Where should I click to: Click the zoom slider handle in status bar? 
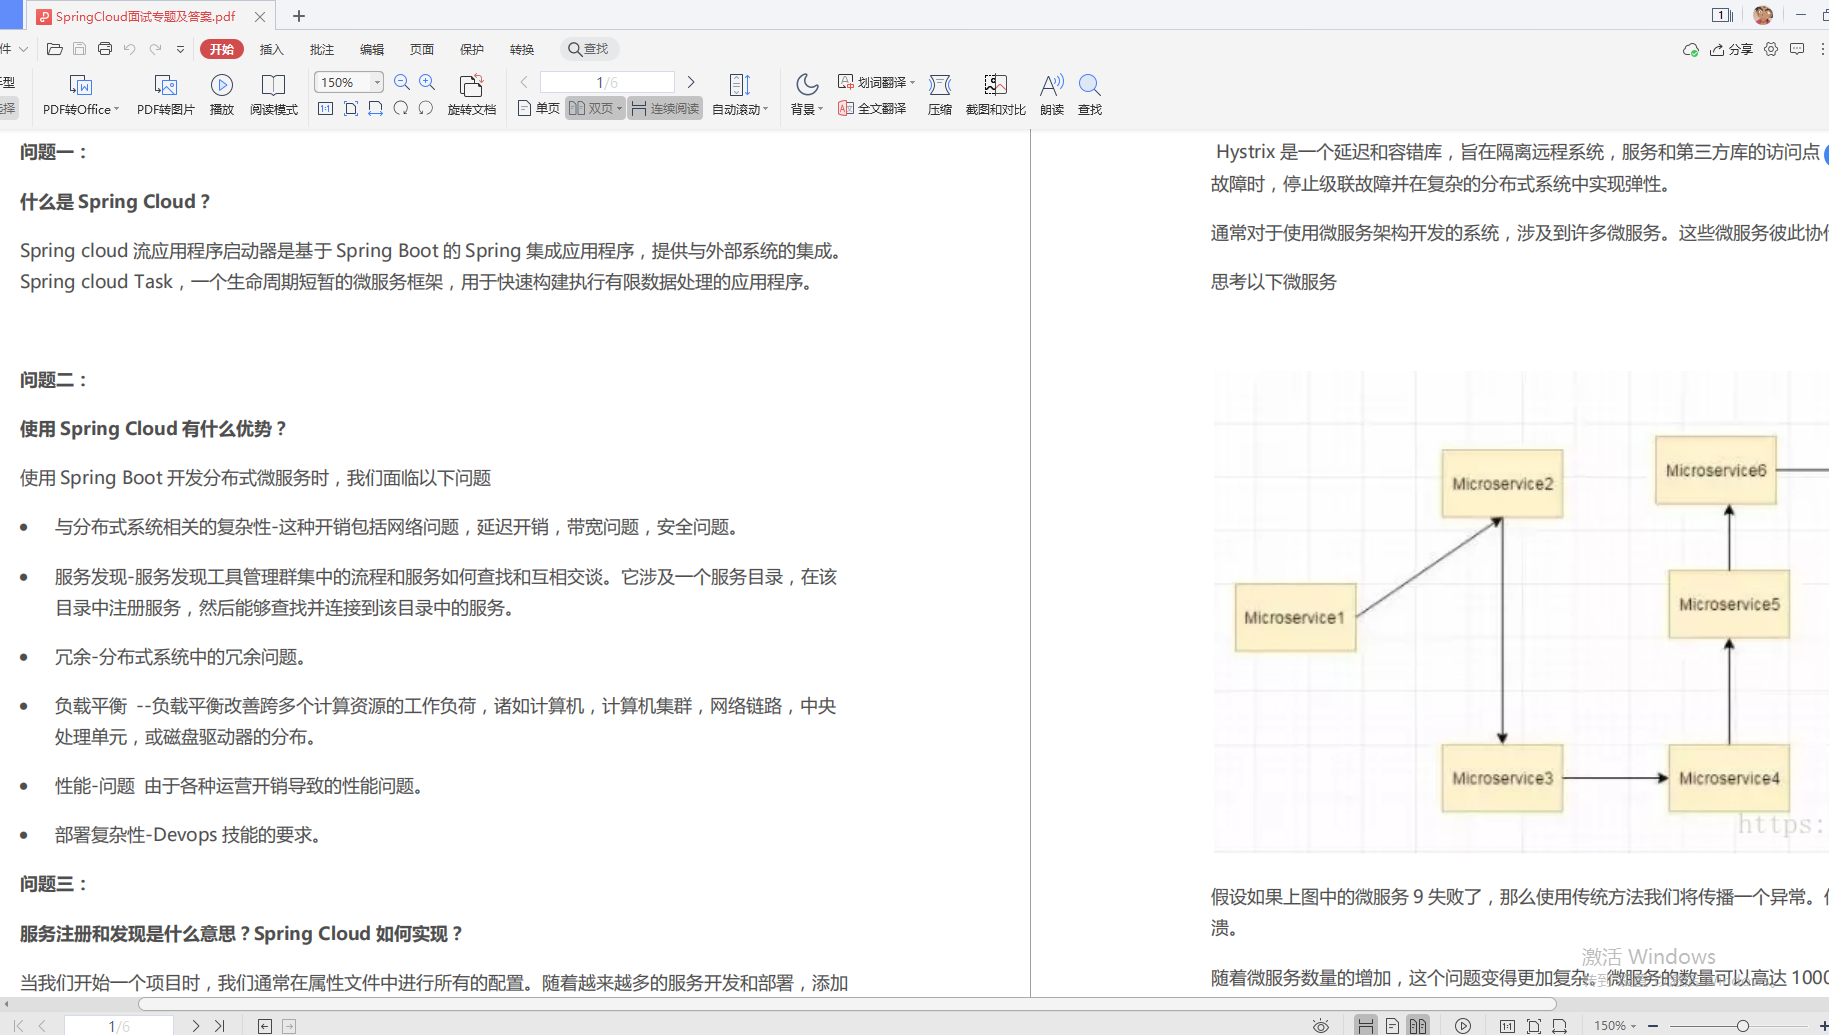click(1743, 1026)
